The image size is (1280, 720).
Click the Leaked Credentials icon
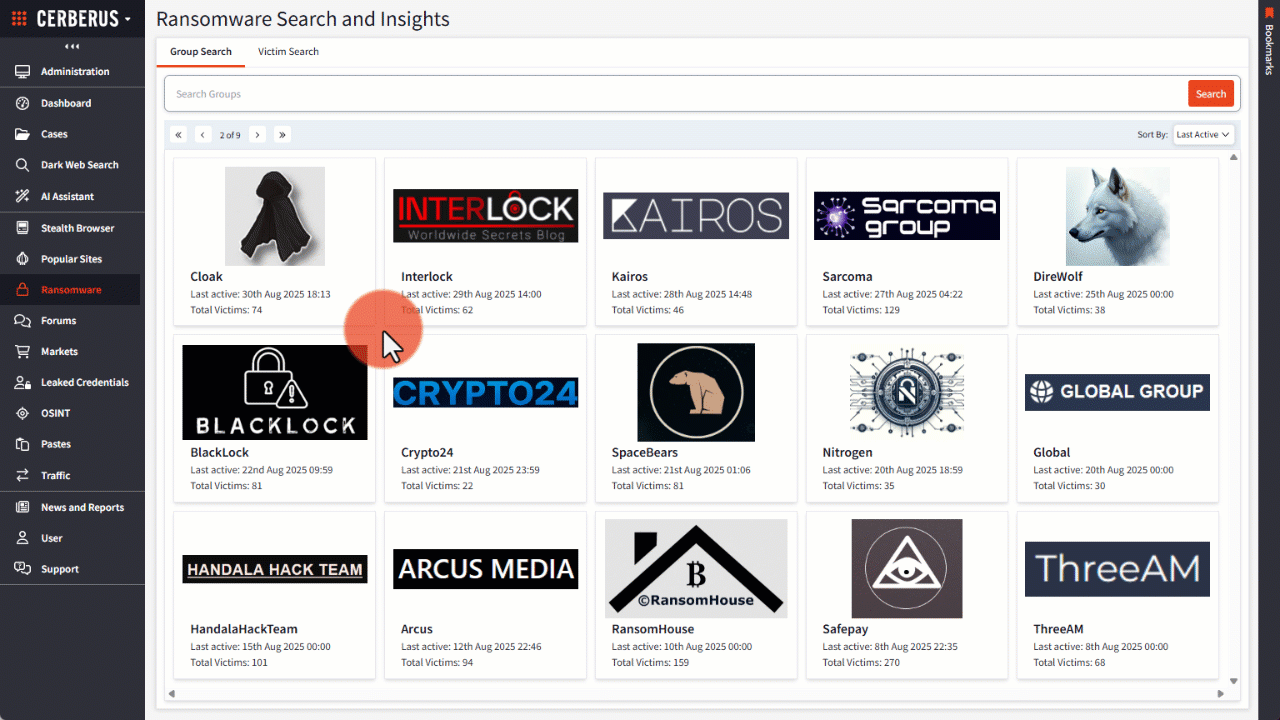[22, 383]
